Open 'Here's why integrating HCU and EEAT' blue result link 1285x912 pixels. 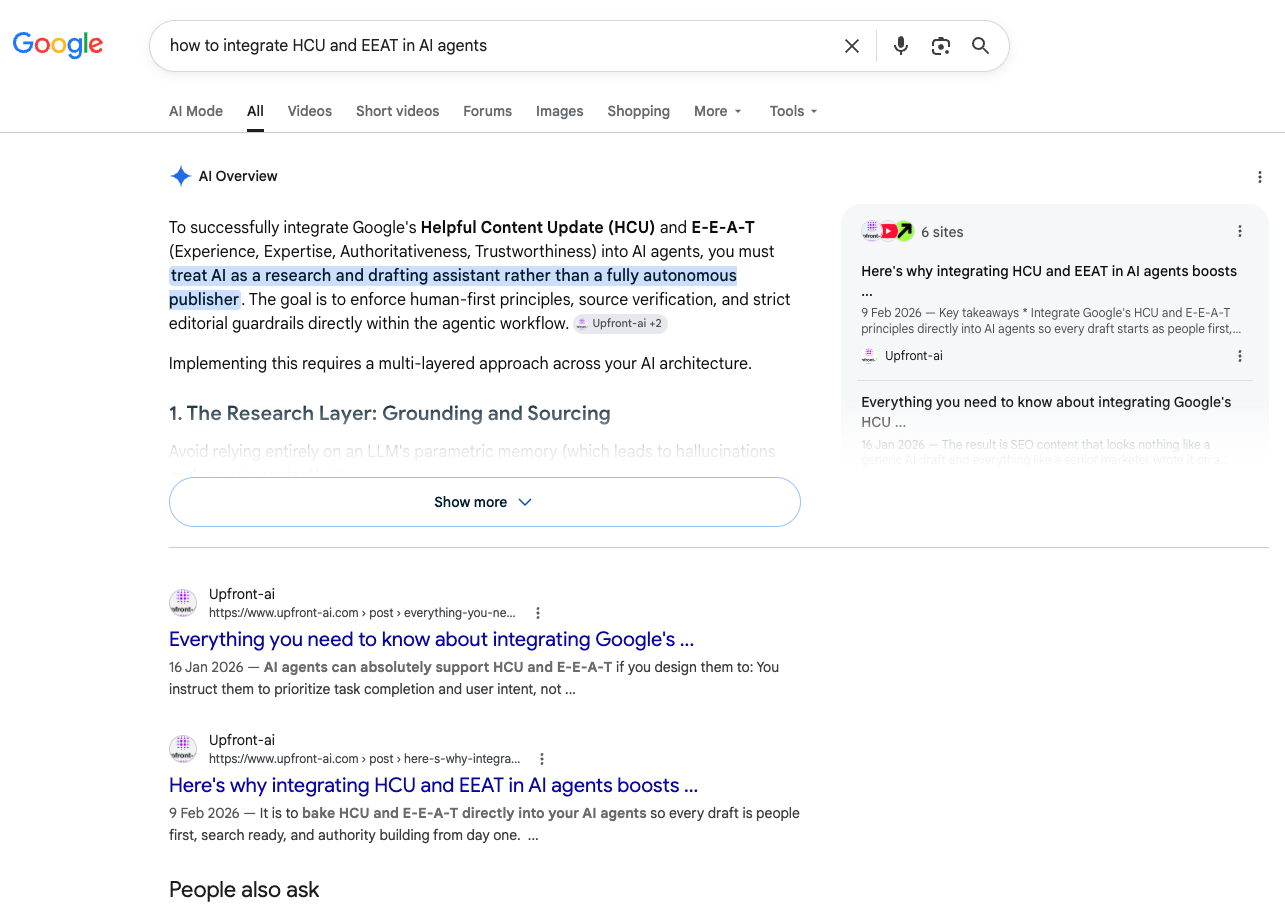pos(433,785)
